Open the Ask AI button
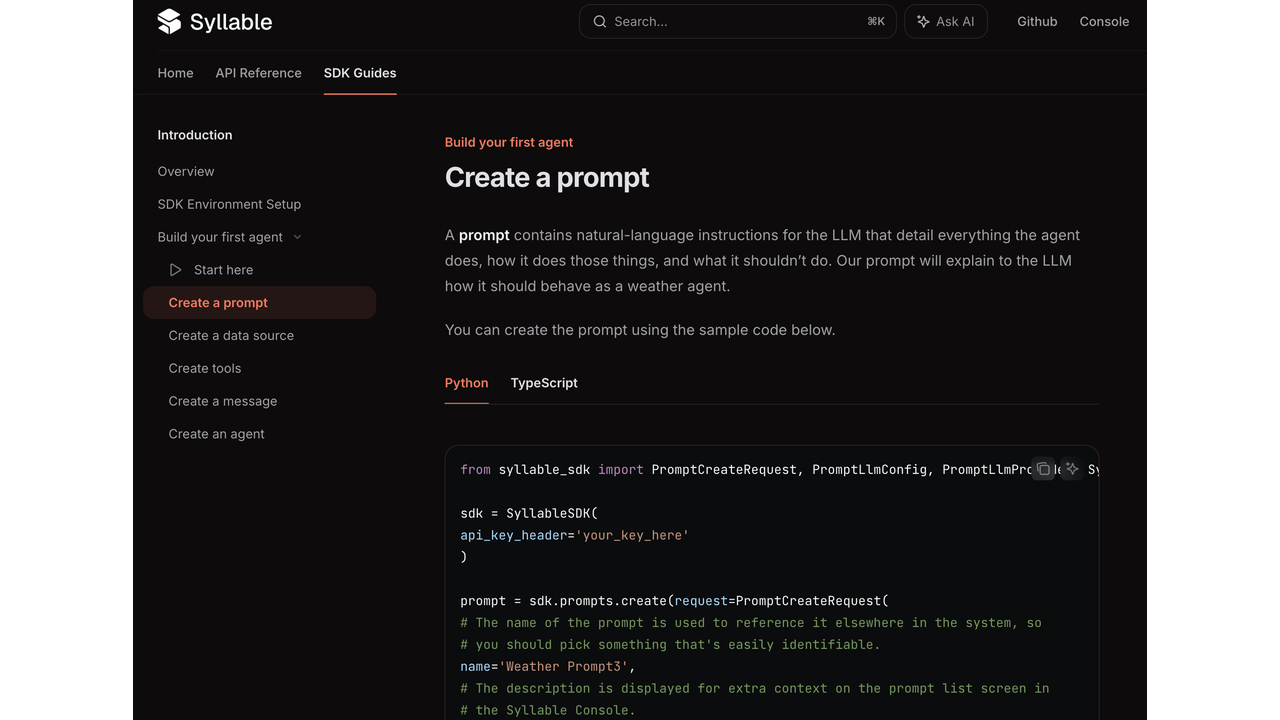The image size is (1280, 720). 946,21
